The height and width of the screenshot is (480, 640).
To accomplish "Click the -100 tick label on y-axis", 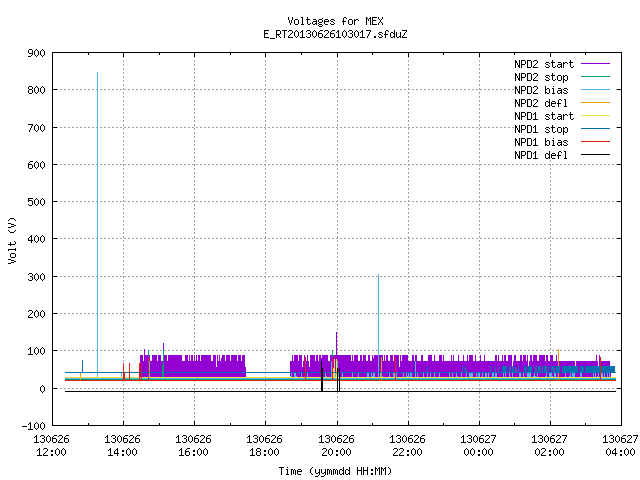I will tap(33, 426).
